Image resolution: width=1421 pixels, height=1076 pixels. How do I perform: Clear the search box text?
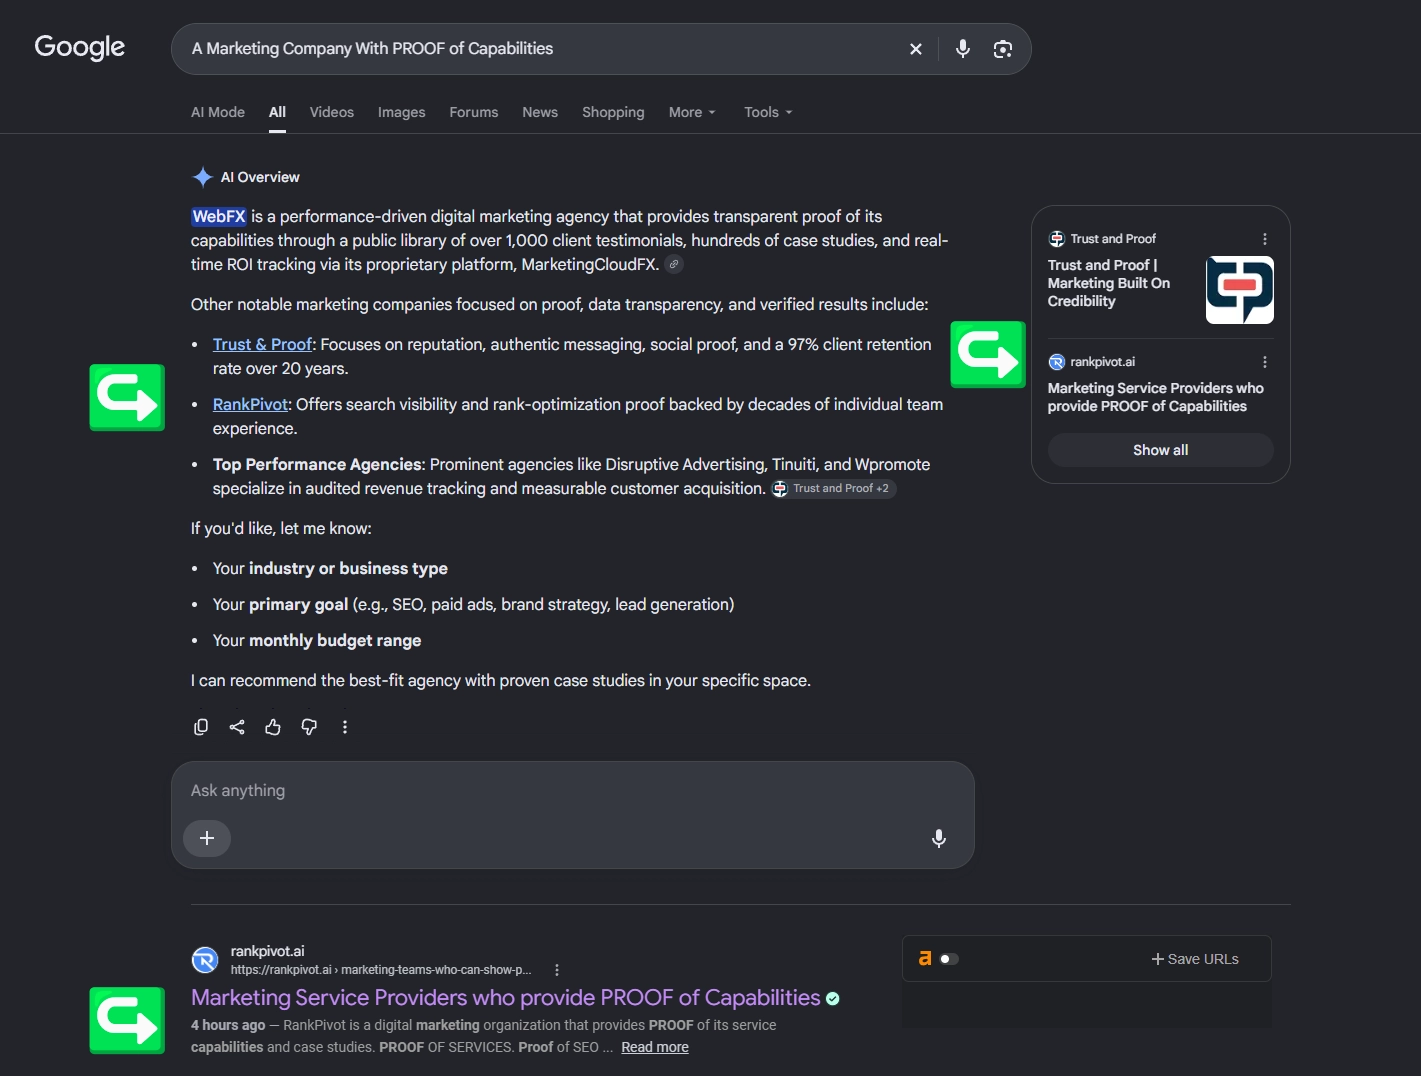915,49
